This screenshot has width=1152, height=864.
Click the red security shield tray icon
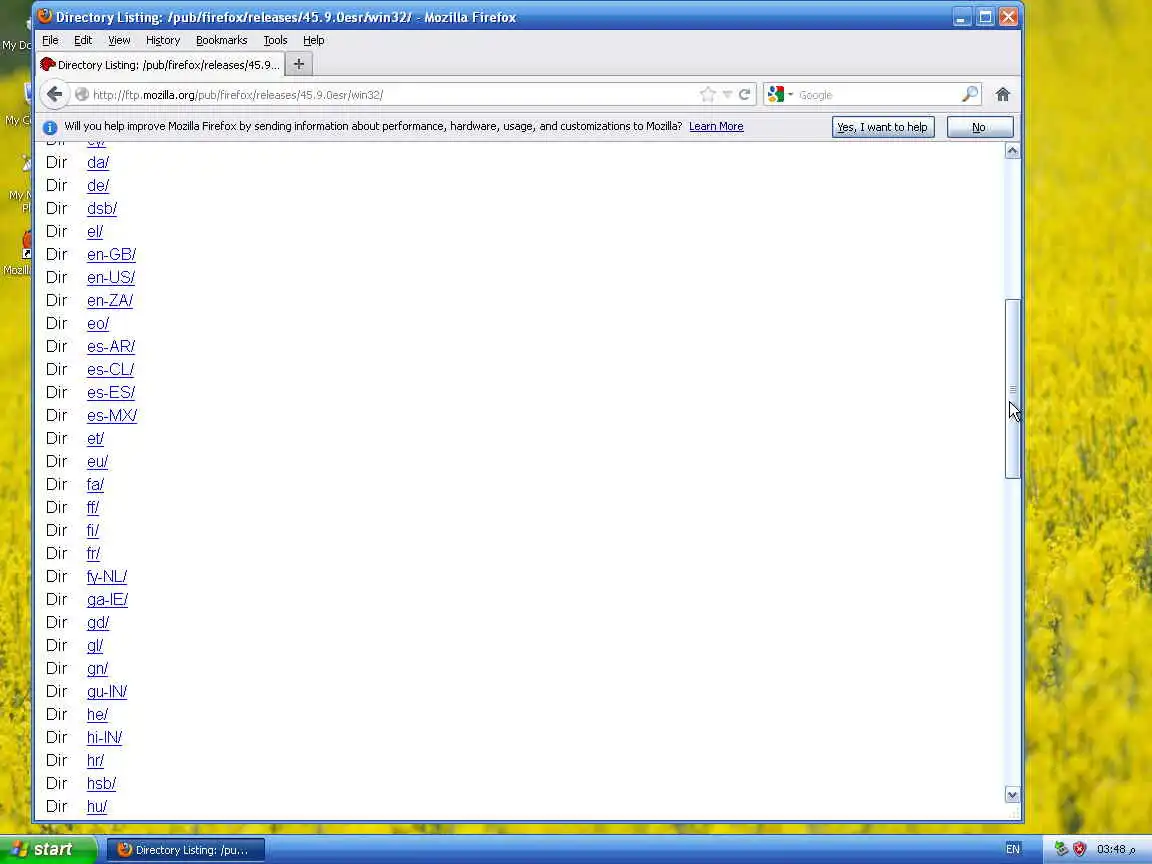tap(1079, 849)
